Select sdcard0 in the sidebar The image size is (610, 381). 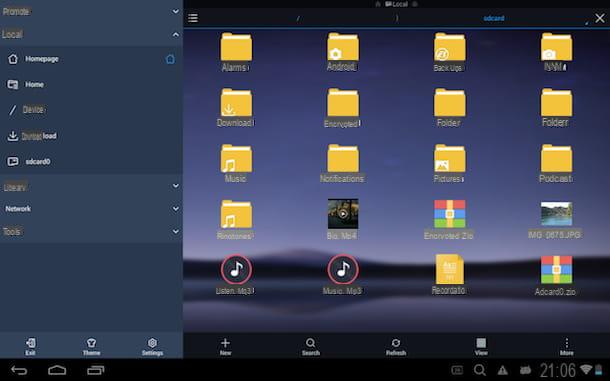pos(91,162)
